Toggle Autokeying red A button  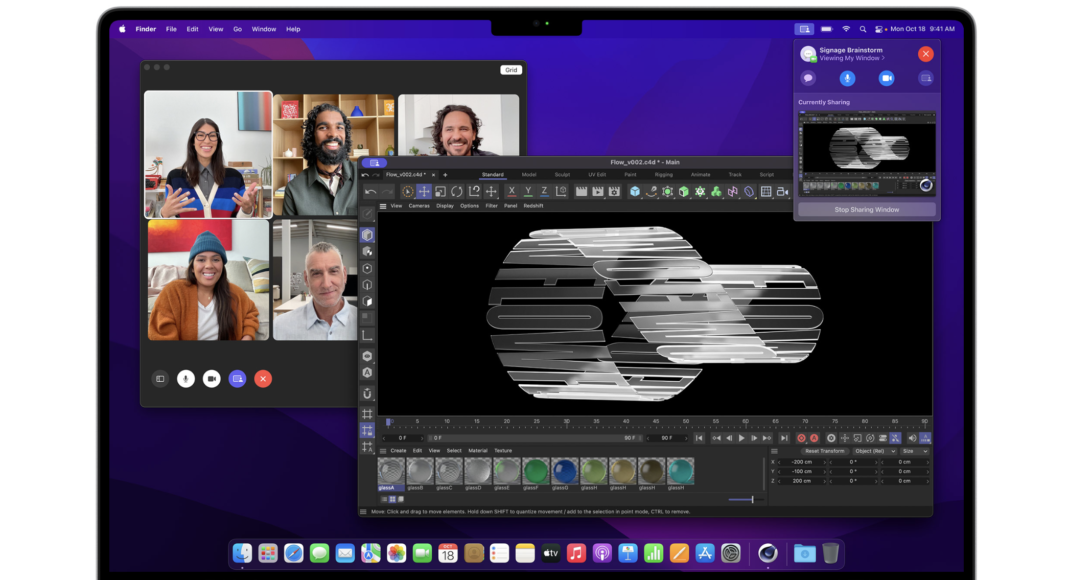tap(814, 438)
